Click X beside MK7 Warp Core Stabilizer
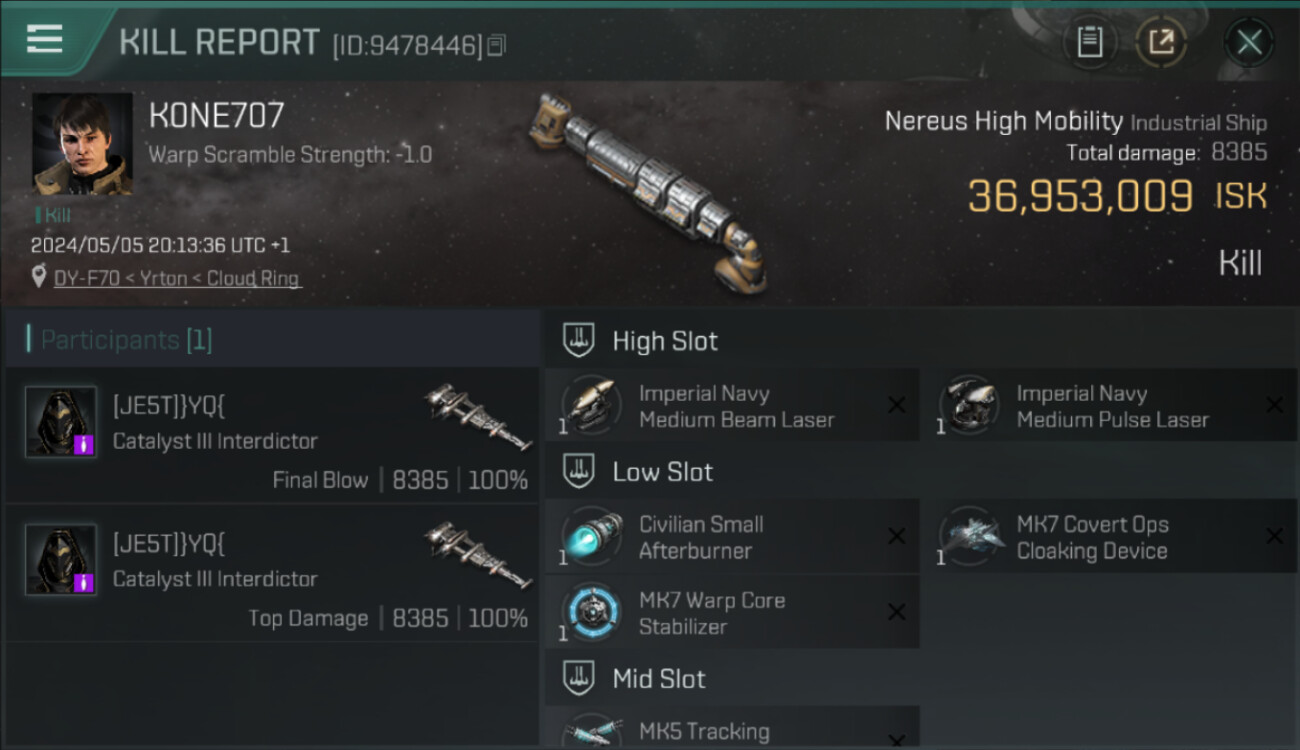This screenshot has height=750, width=1300. click(x=897, y=612)
